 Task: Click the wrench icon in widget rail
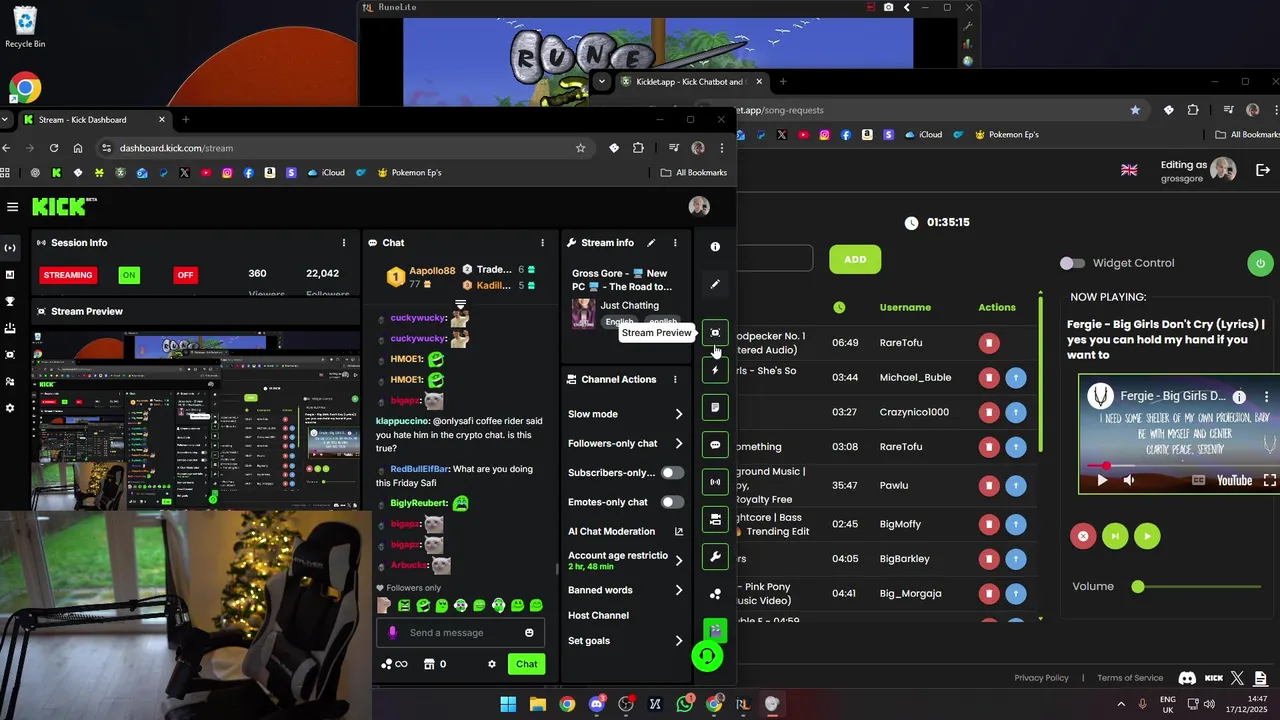[x=715, y=557]
